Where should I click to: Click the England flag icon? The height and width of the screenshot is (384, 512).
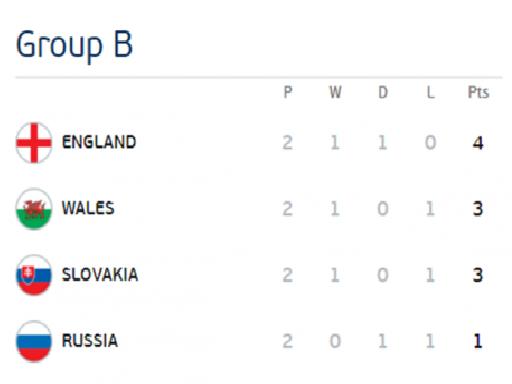[34, 143]
